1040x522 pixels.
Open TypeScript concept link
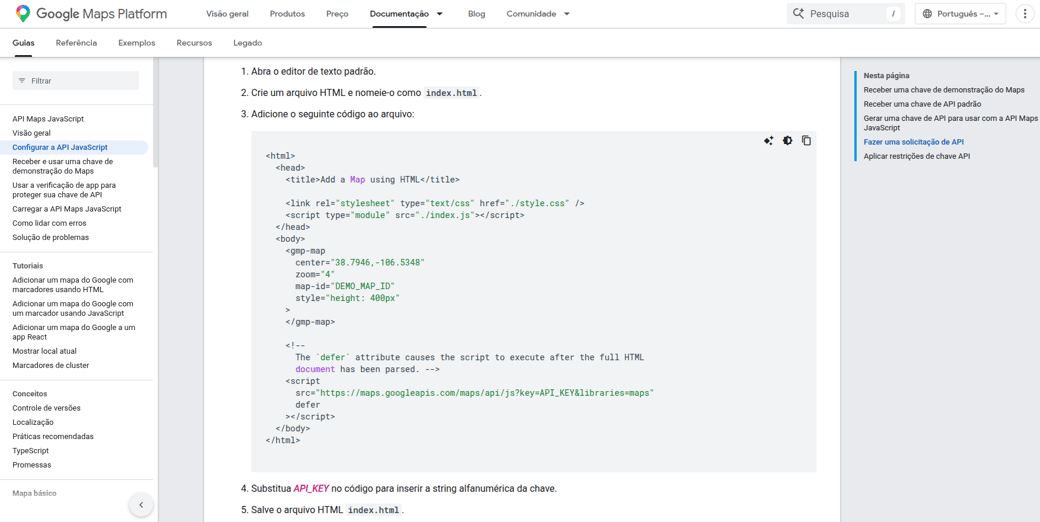pos(31,450)
